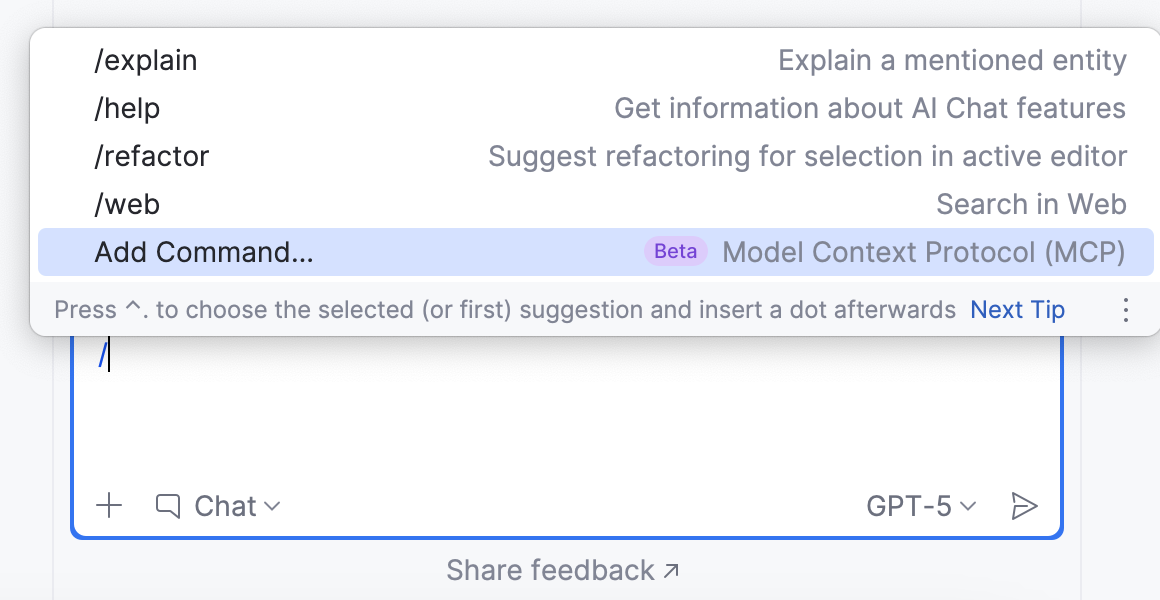This screenshot has height=600, width=1160.
Task: Open the Share feedback link
Action: pyautogui.click(x=563, y=570)
